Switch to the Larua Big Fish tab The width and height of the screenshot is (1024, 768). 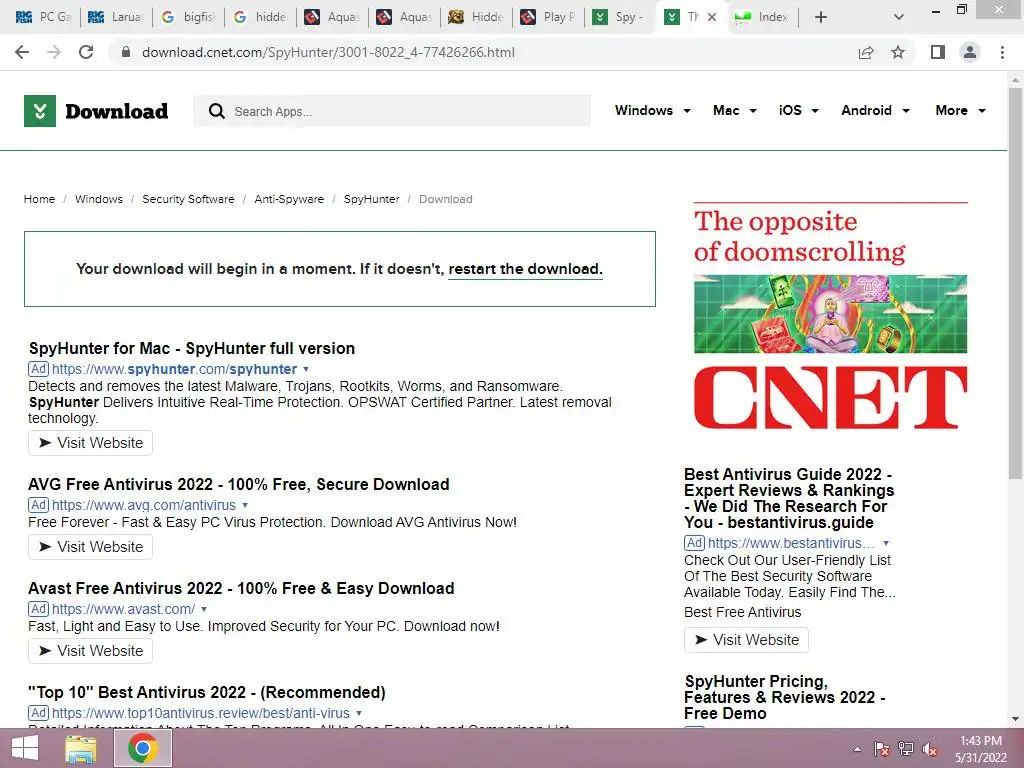[115, 17]
